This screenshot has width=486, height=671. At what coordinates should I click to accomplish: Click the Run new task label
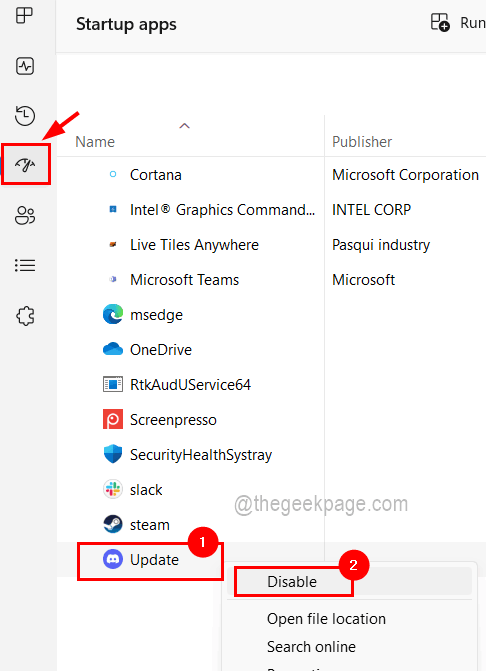point(473,23)
